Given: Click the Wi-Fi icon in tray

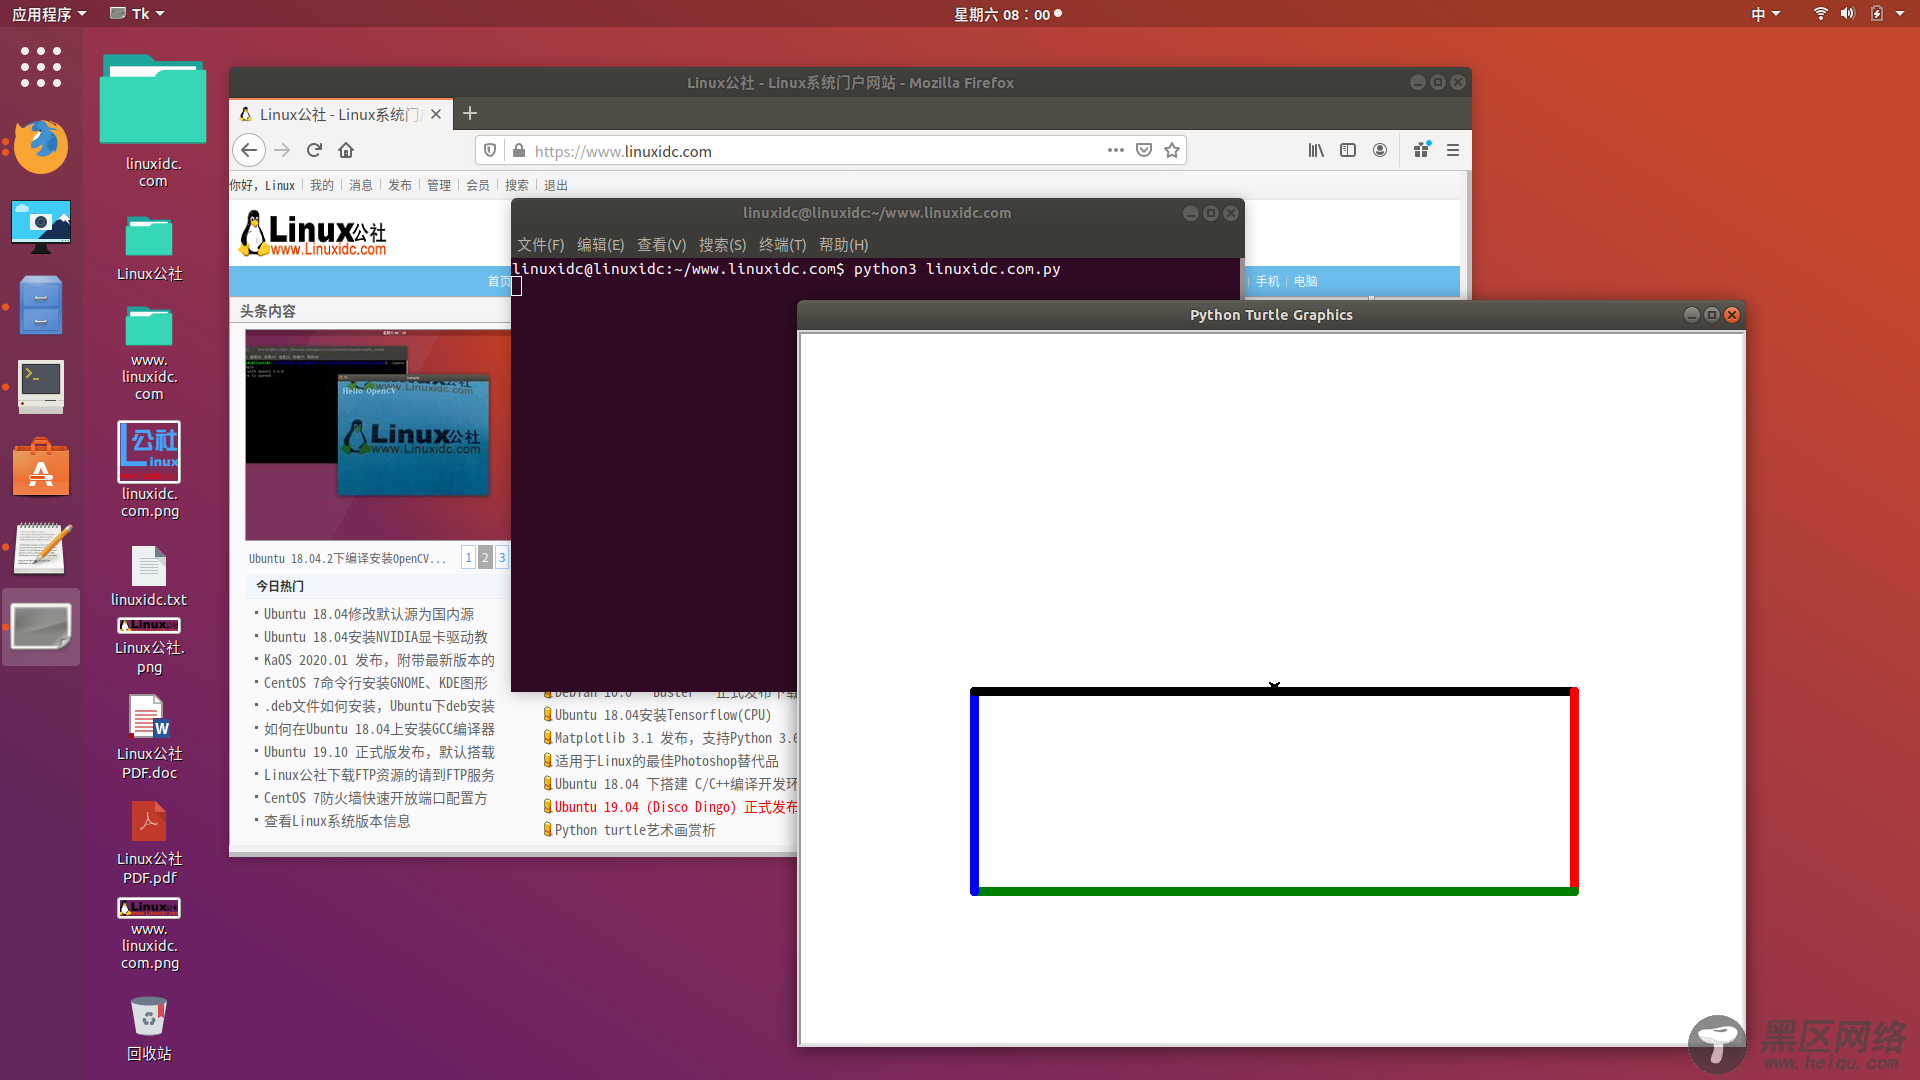Looking at the screenshot, I should 1820,14.
